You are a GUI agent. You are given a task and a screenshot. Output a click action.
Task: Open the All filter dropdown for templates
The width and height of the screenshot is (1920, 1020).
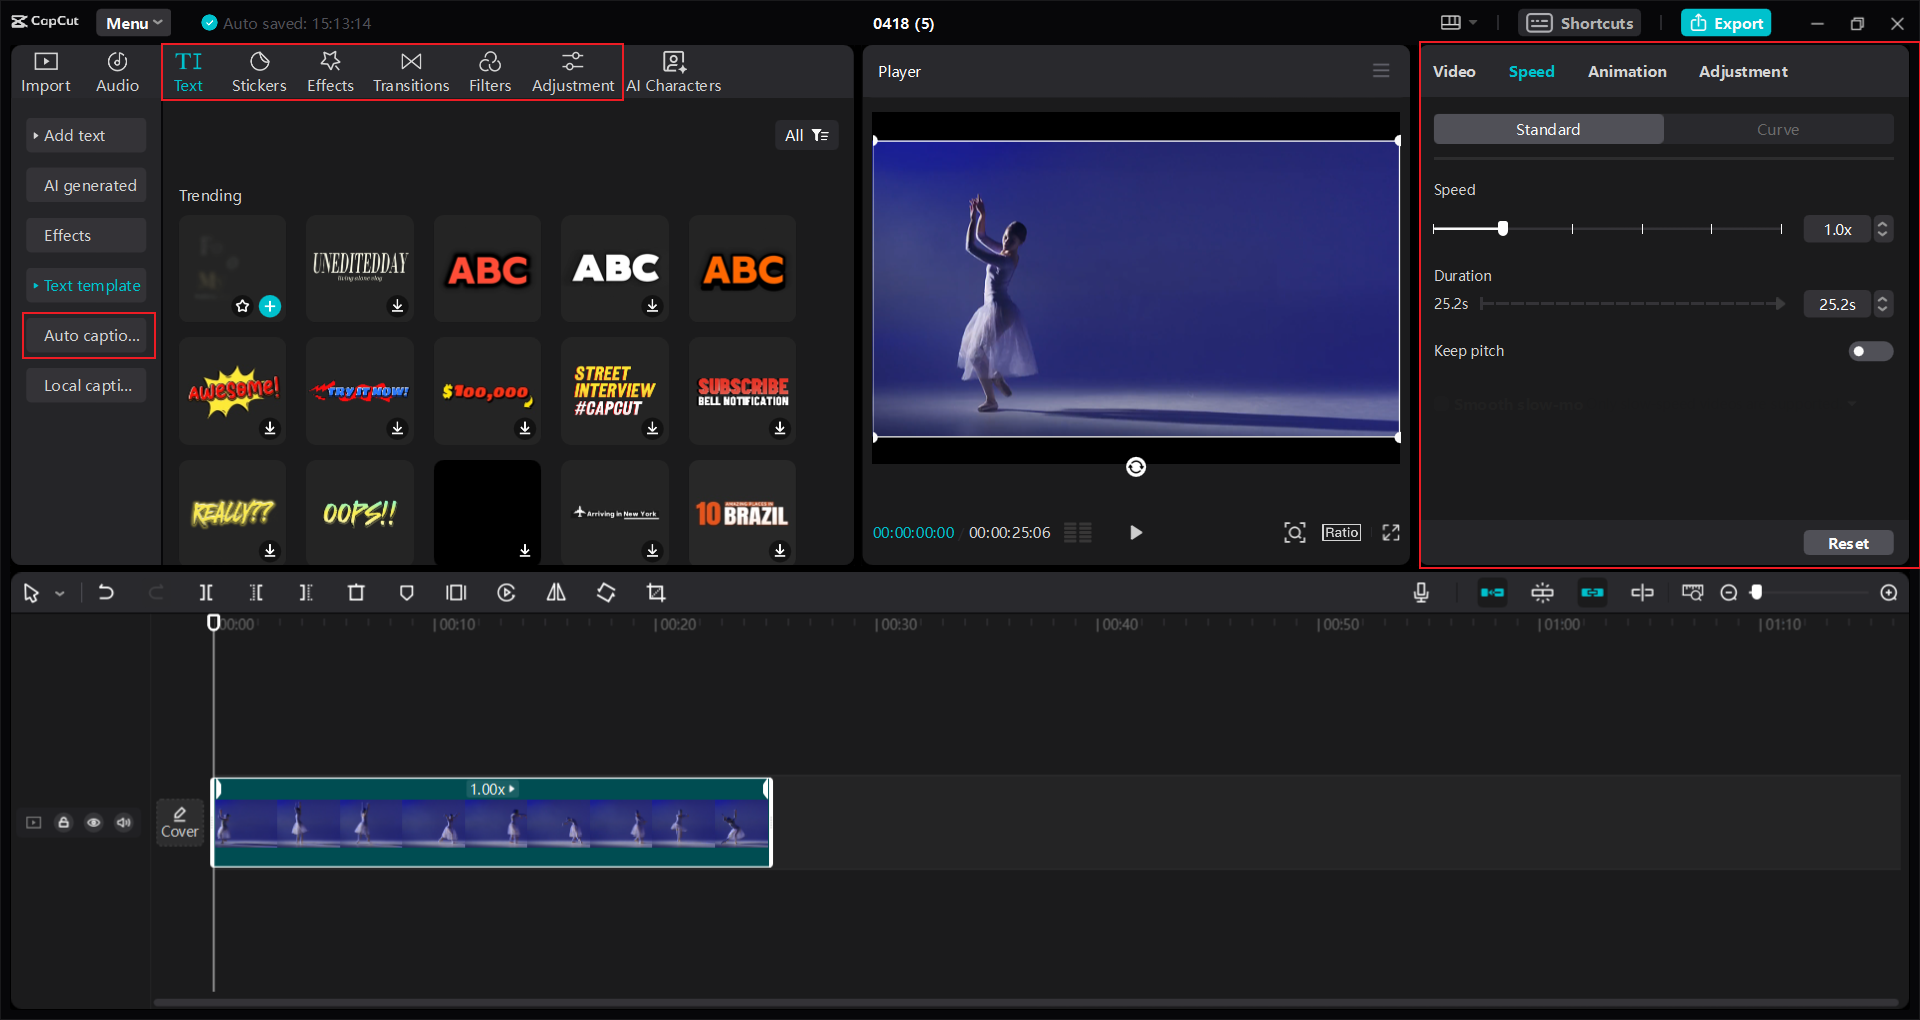point(806,135)
